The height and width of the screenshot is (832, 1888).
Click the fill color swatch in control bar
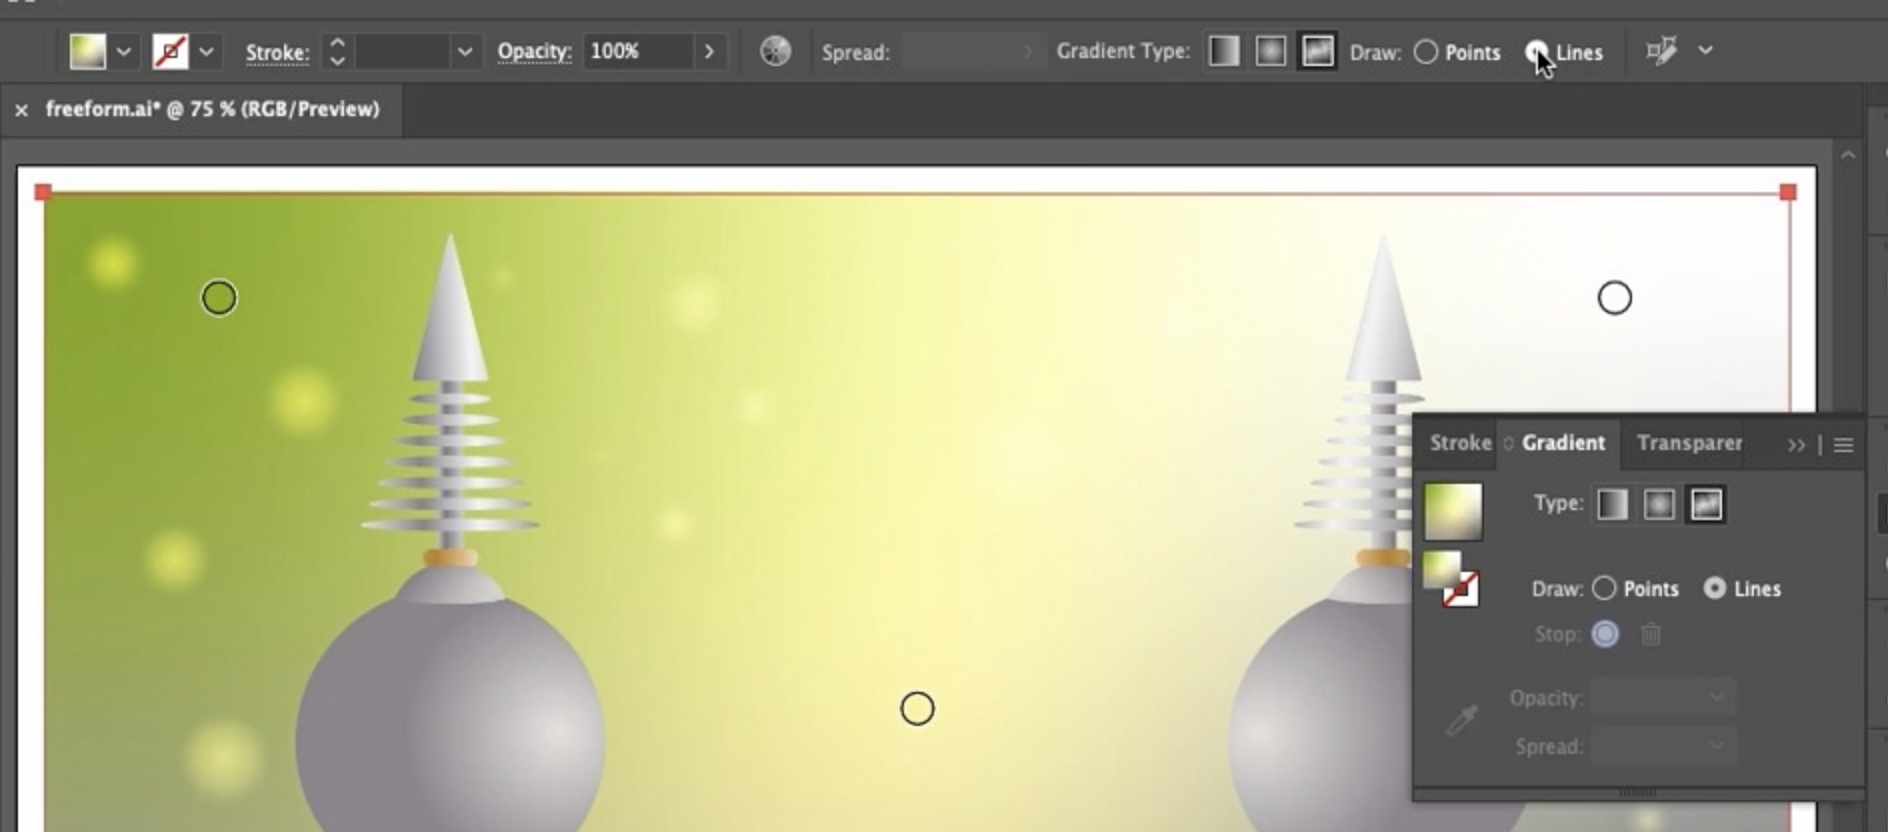88,51
